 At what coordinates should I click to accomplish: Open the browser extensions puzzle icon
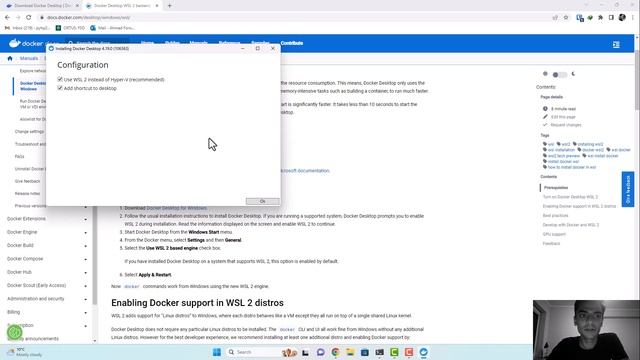click(600, 18)
